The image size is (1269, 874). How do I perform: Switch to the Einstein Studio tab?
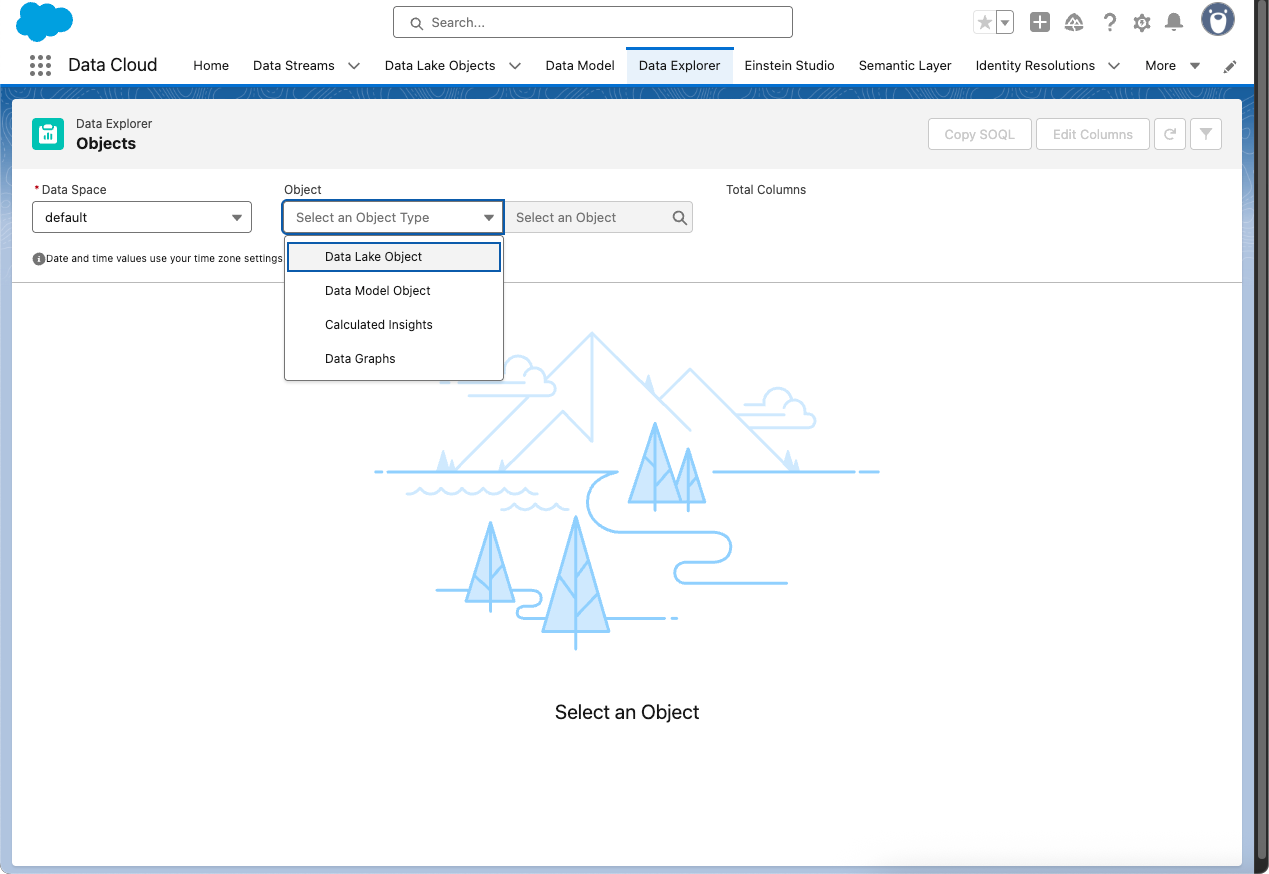point(789,66)
